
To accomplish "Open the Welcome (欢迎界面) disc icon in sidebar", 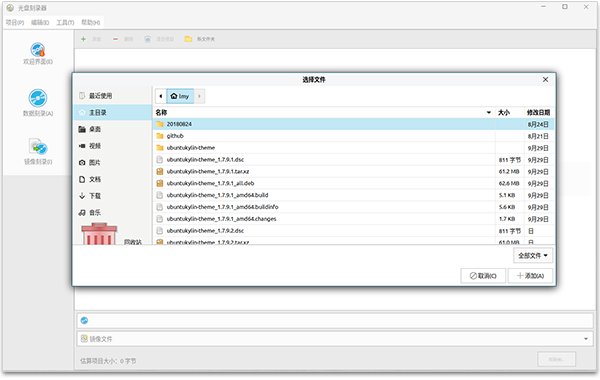I will click(x=38, y=49).
